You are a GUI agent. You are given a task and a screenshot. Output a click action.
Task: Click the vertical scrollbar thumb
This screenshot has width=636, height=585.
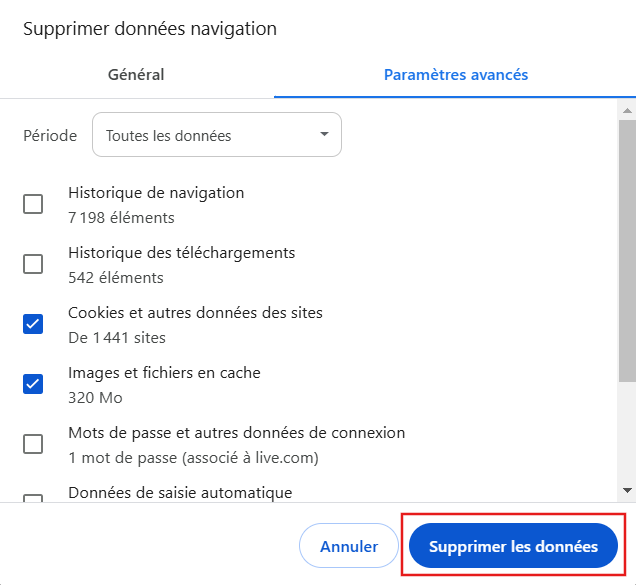click(x=627, y=250)
